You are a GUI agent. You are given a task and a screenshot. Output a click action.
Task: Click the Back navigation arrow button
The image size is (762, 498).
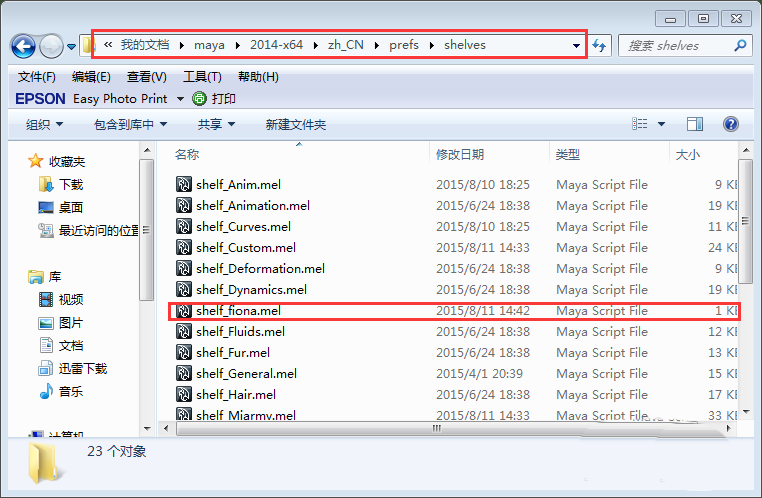tap(23, 47)
